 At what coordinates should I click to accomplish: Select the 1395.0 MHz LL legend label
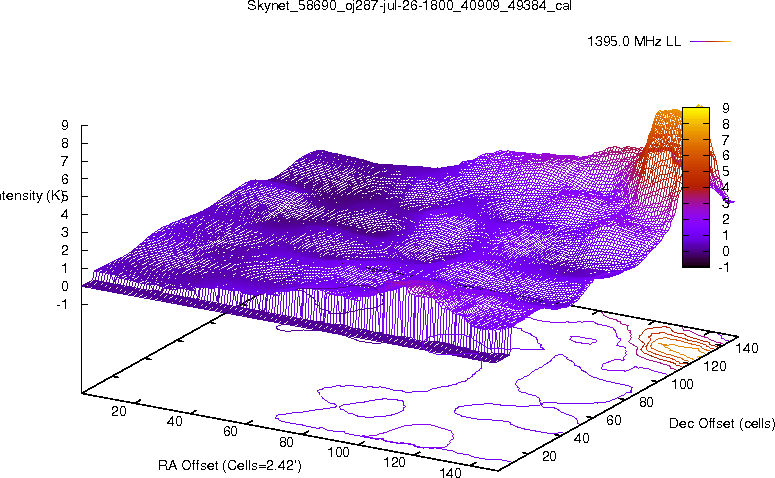coord(634,42)
